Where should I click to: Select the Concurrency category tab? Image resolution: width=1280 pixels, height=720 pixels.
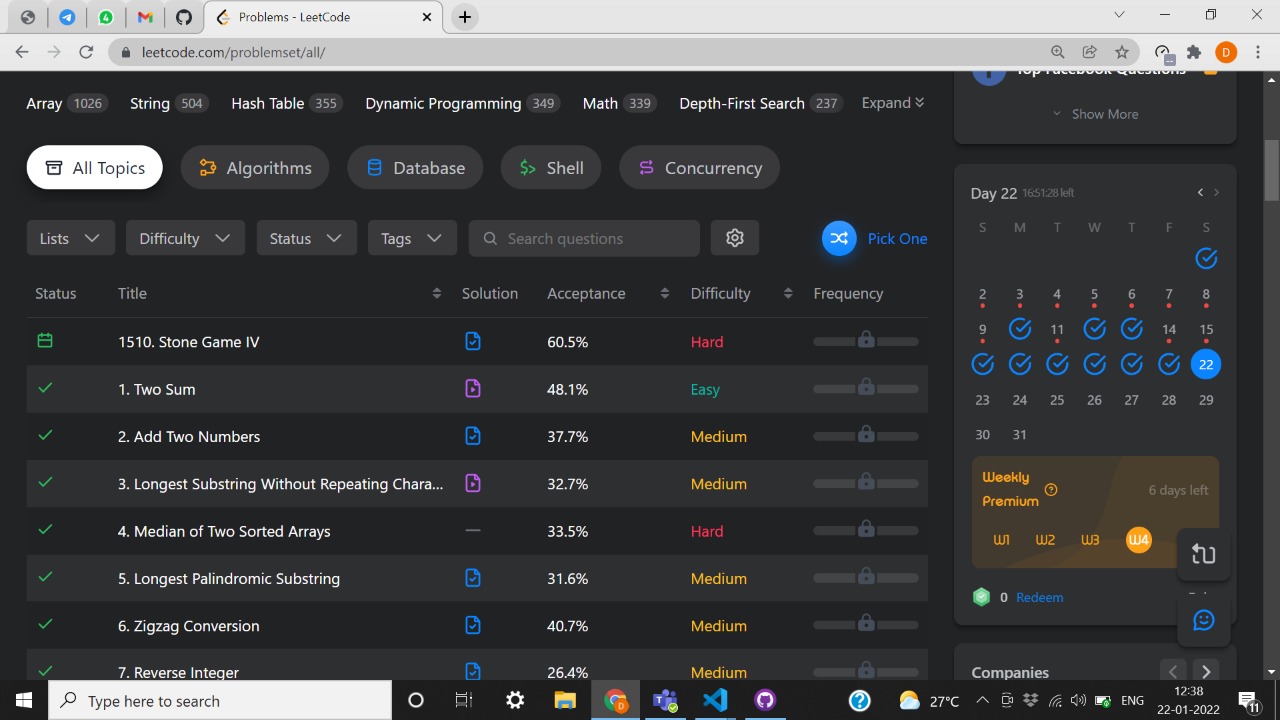(x=700, y=168)
